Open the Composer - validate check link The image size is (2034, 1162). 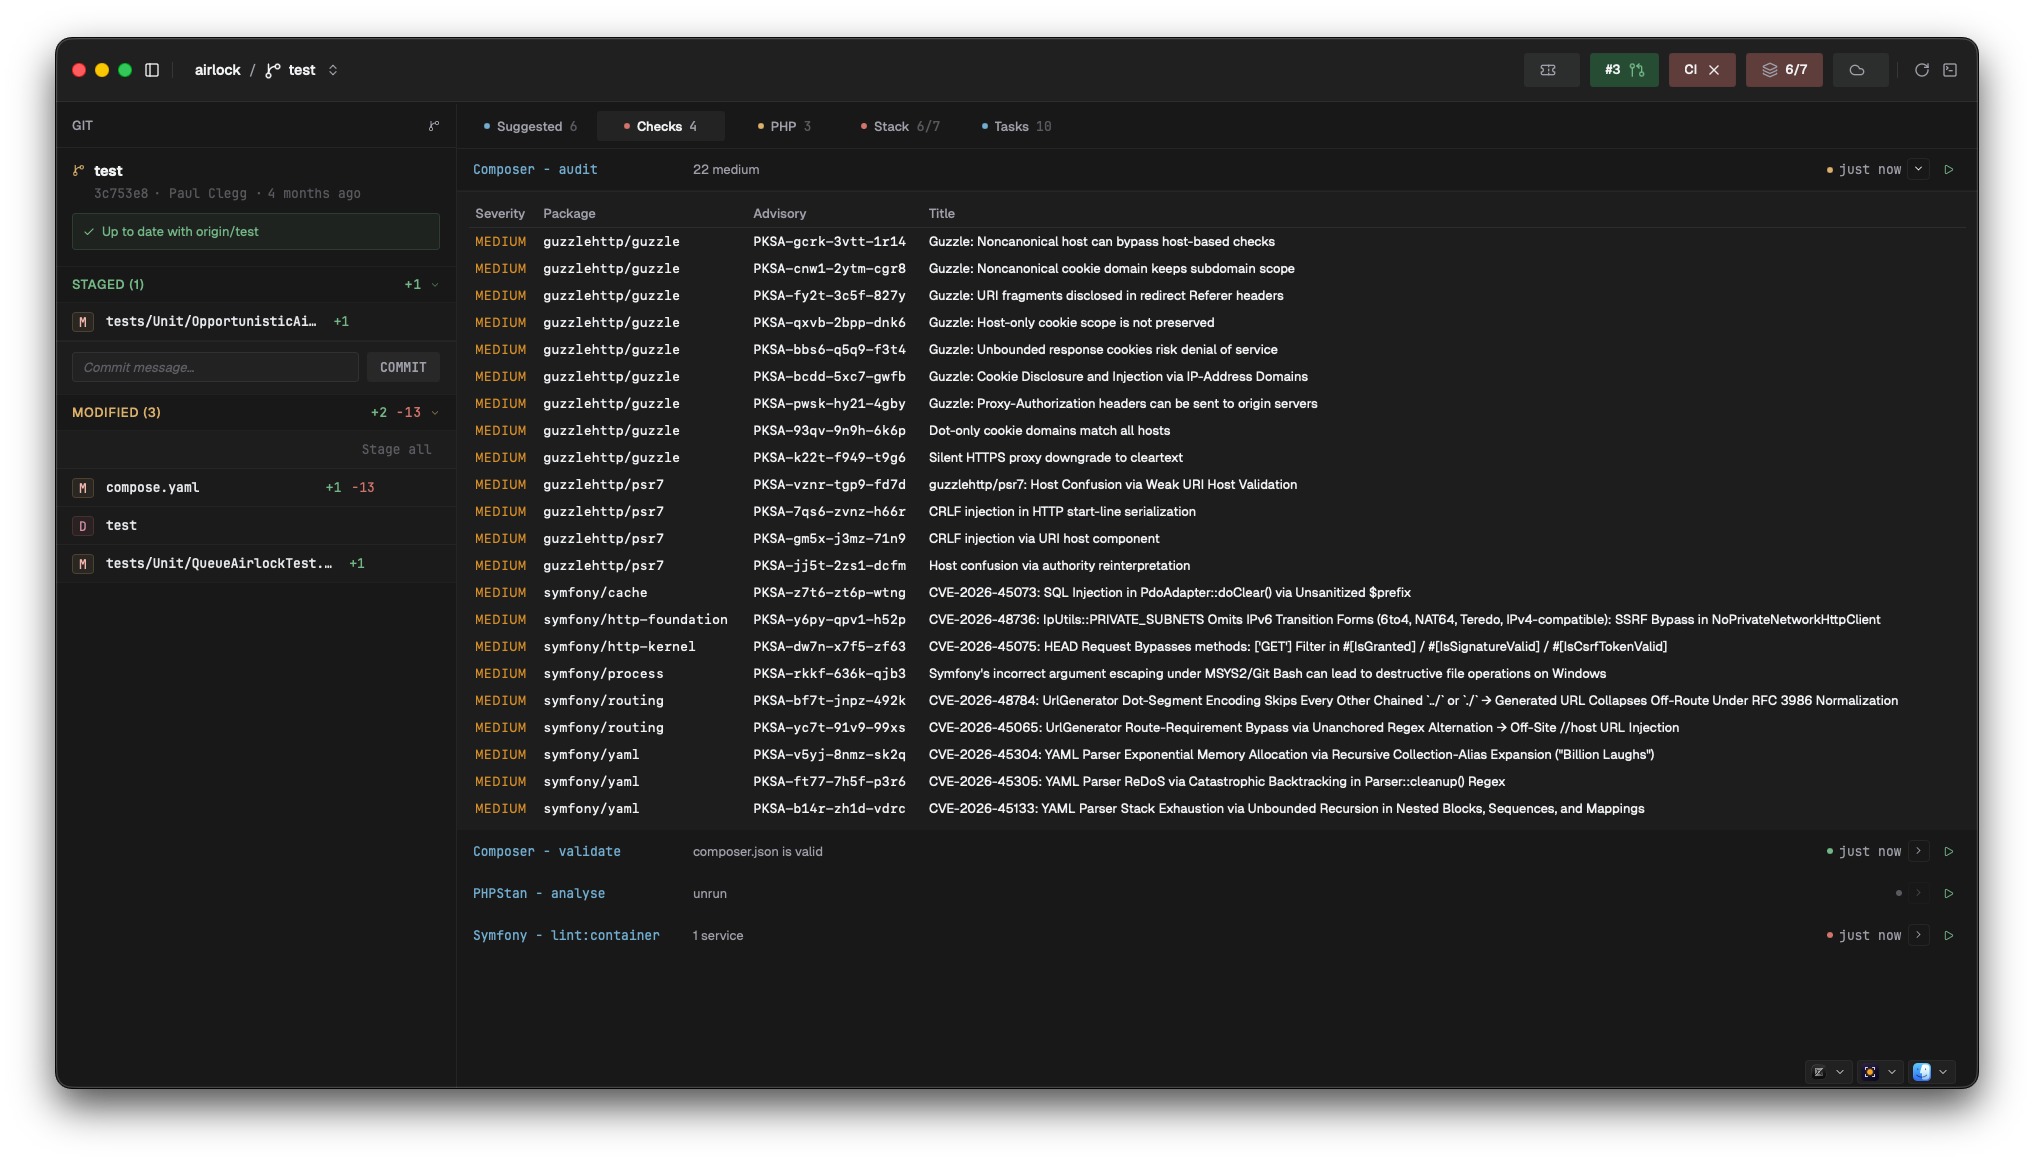coord(547,852)
